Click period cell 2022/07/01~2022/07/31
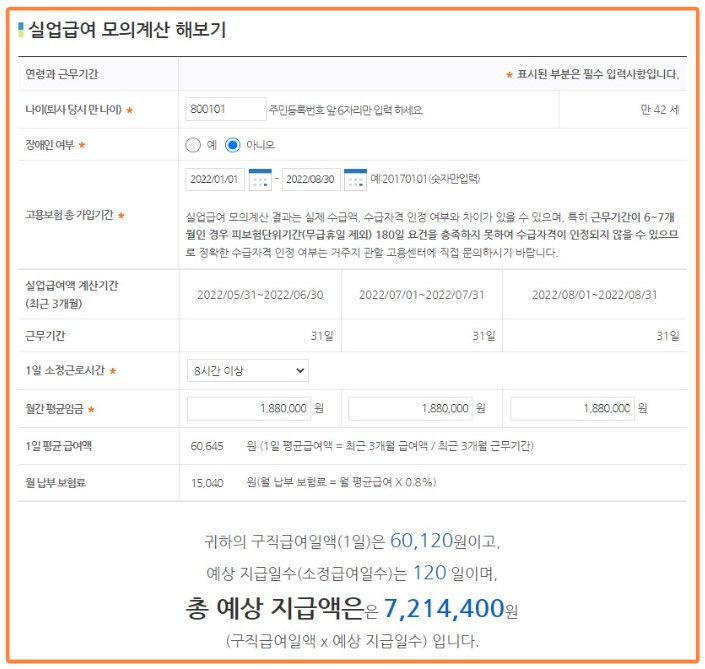The width and height of the screenshot is (705, 669). click(x=422, y=295)
